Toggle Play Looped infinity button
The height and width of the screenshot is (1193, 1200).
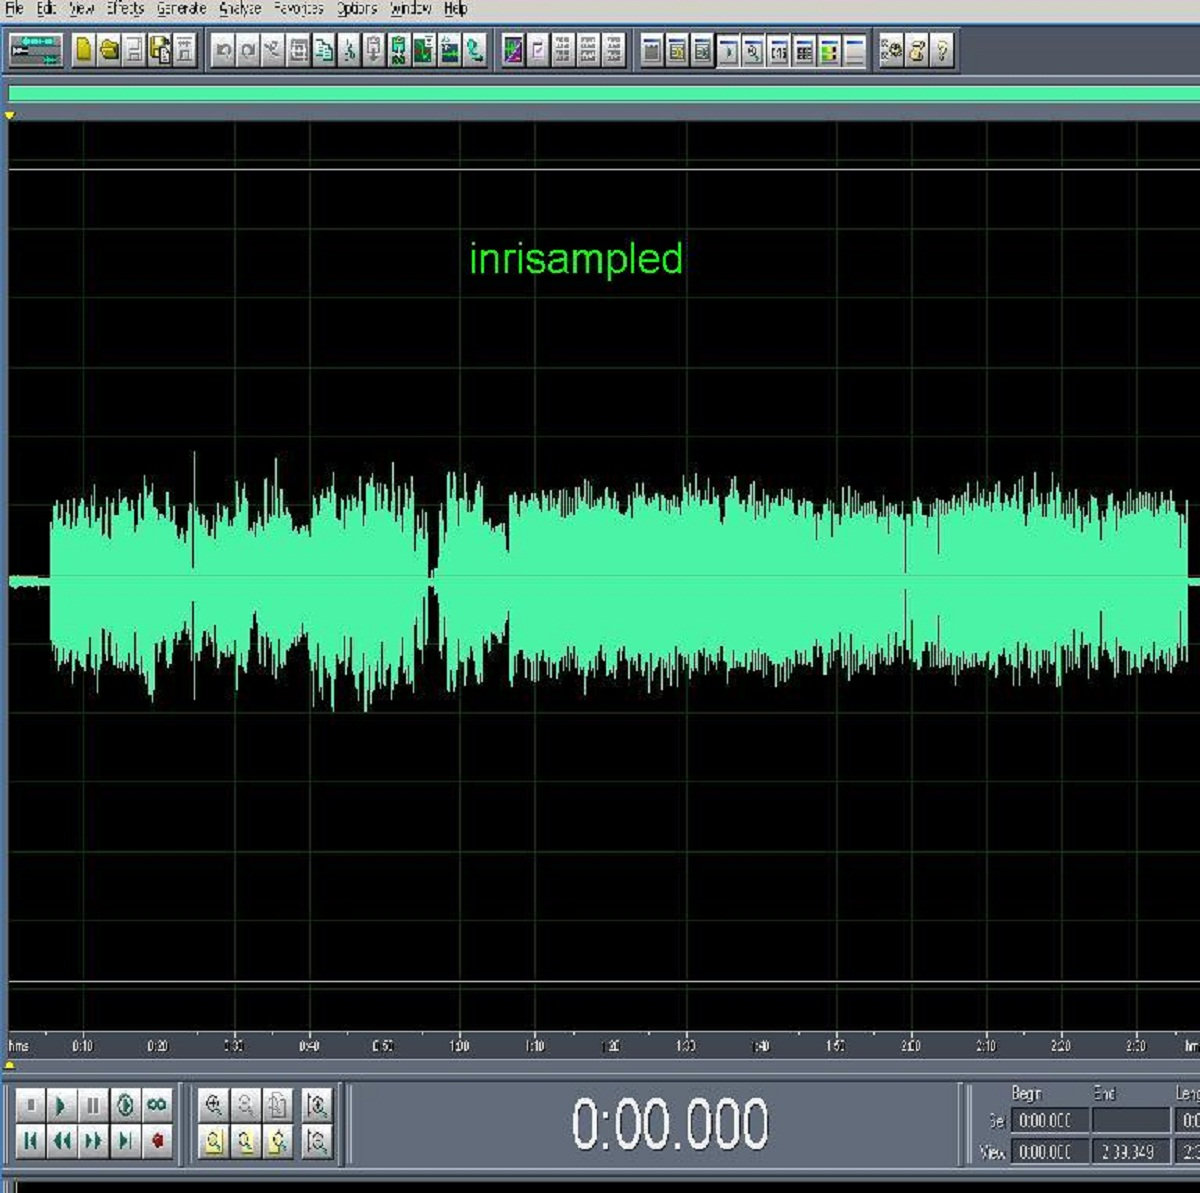coord(157,1106)
